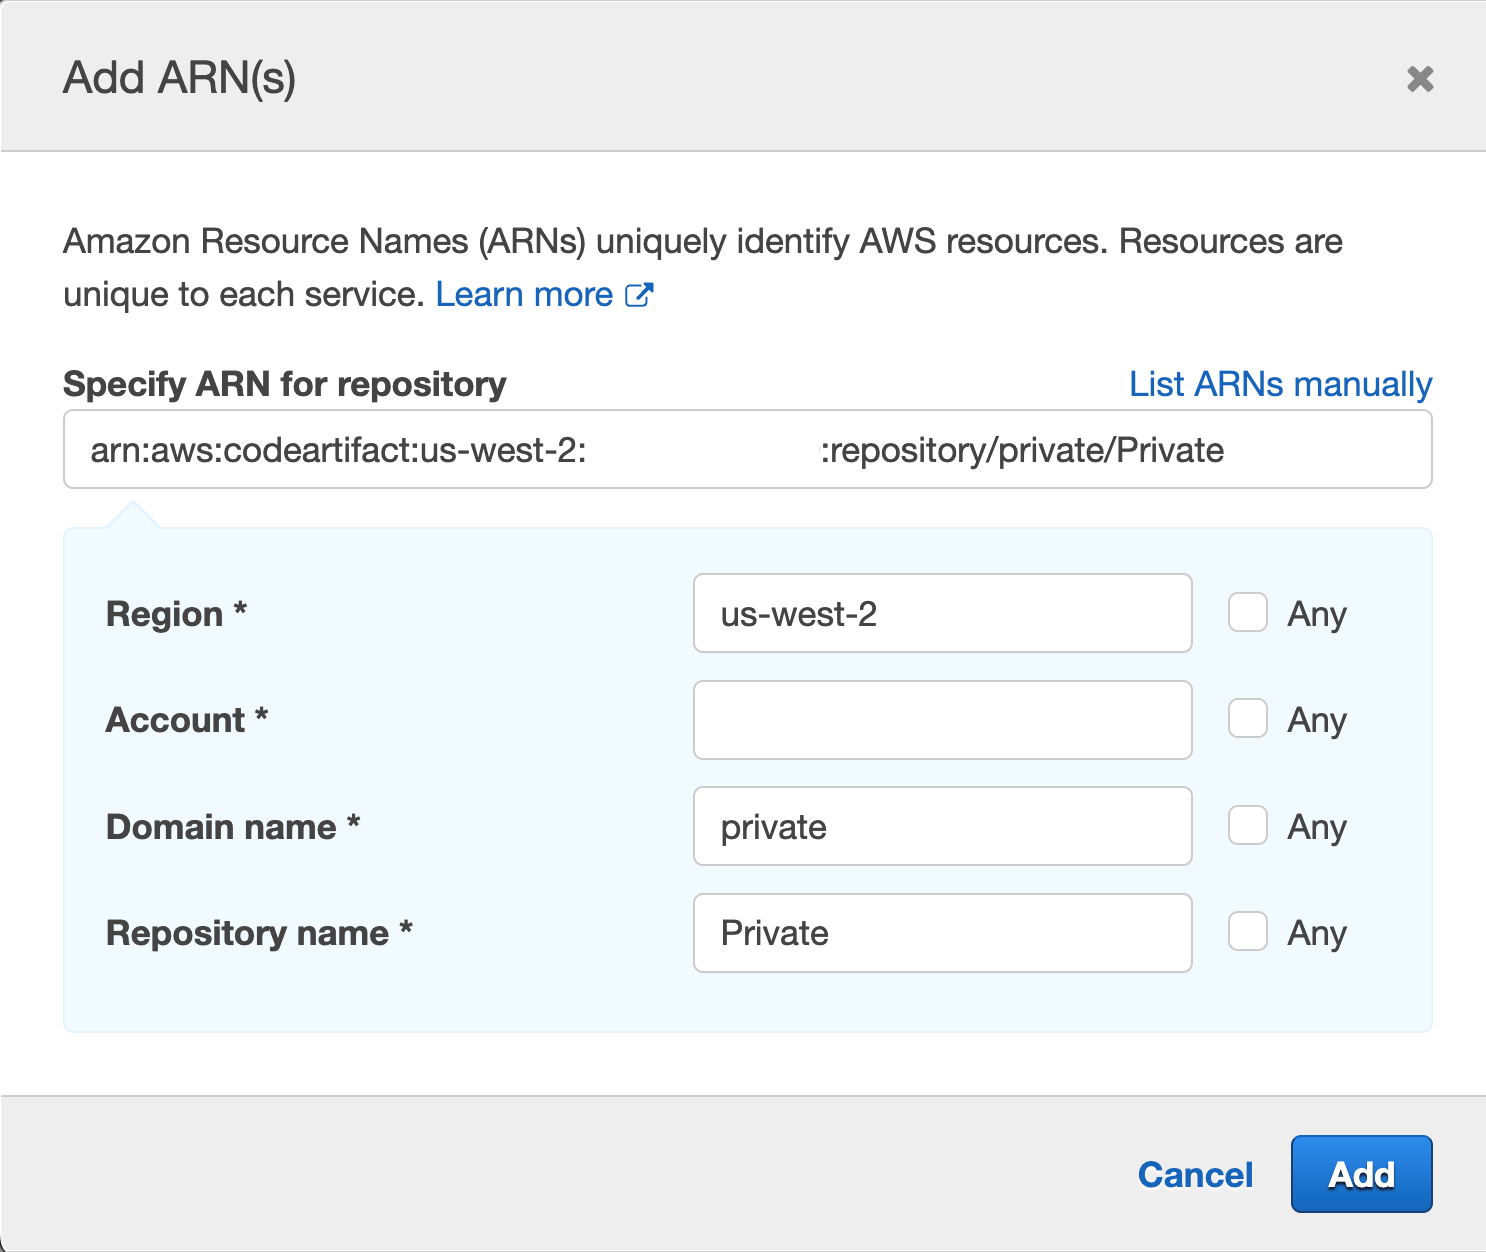Check Any next to Repository name
The height and width of the screenshot is (1252, 1486).
pos(1247,932)
